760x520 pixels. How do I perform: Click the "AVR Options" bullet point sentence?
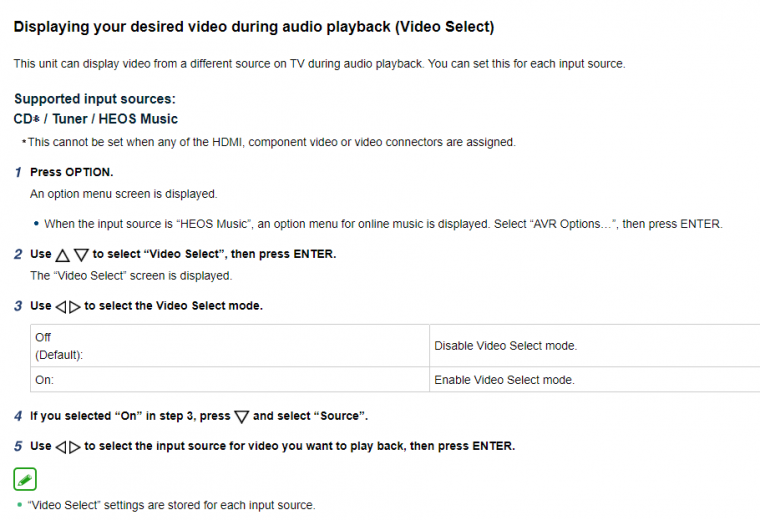pos(382,224)
